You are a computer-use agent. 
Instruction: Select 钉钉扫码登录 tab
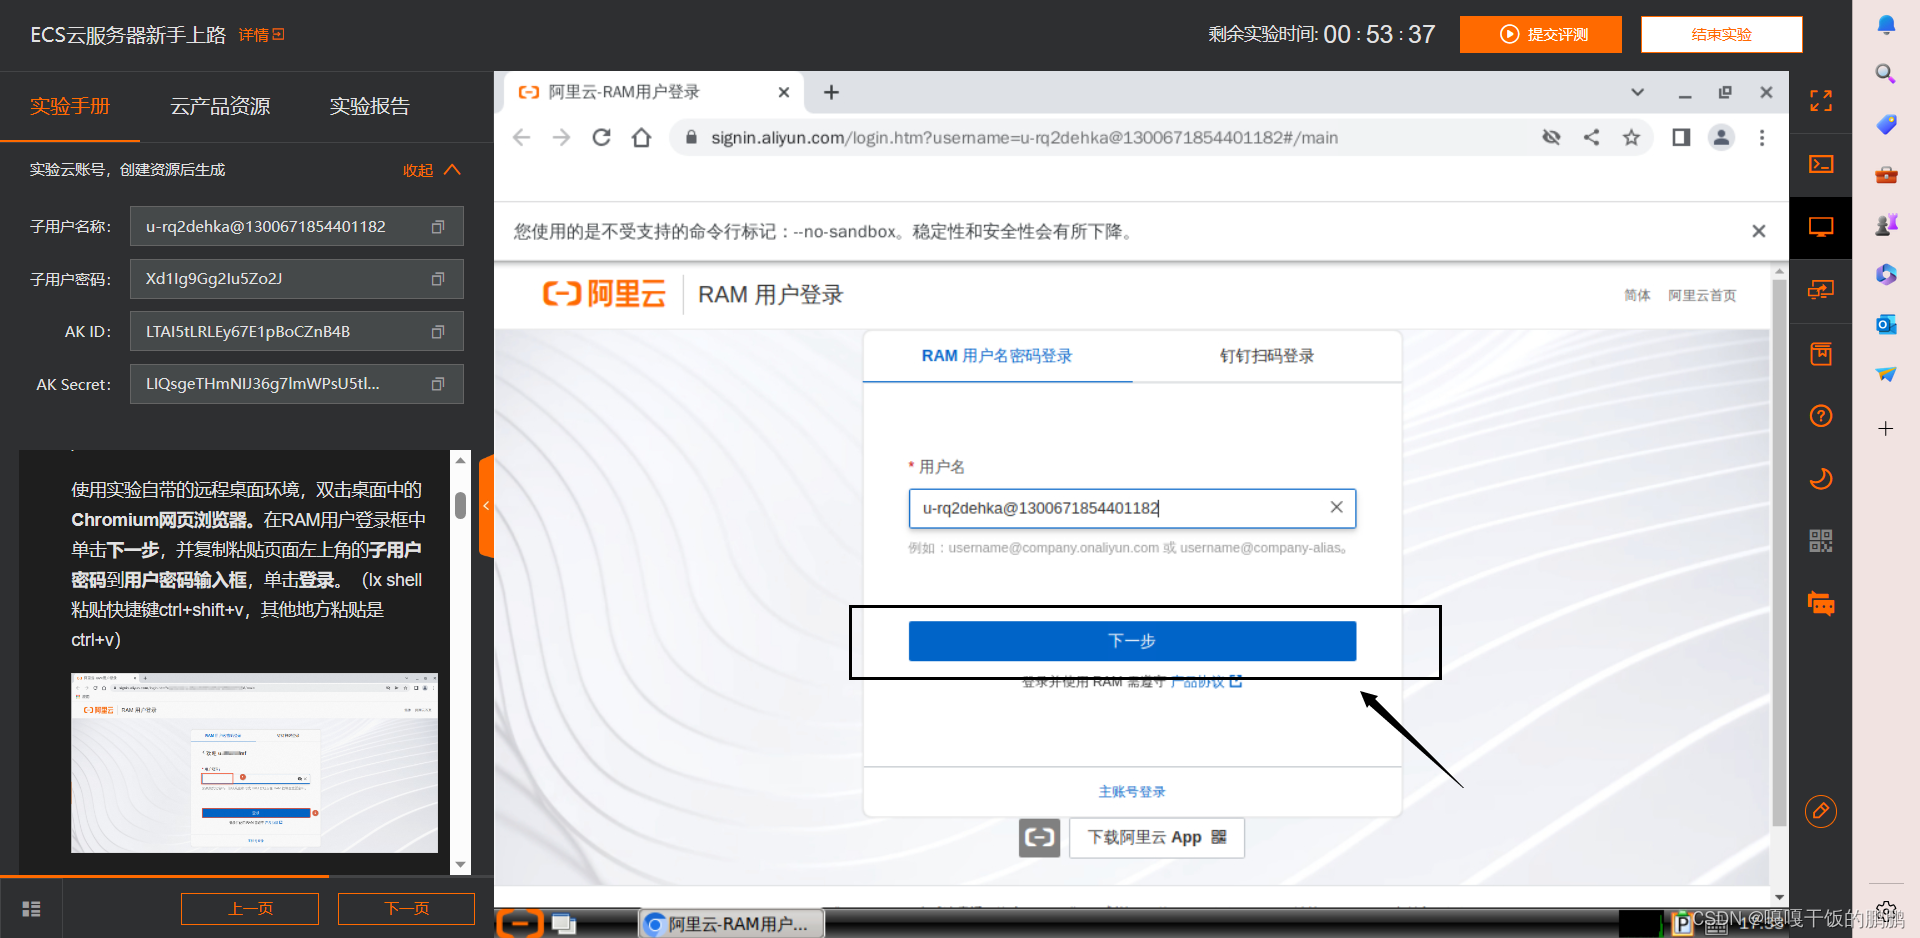click(1266, 356)
